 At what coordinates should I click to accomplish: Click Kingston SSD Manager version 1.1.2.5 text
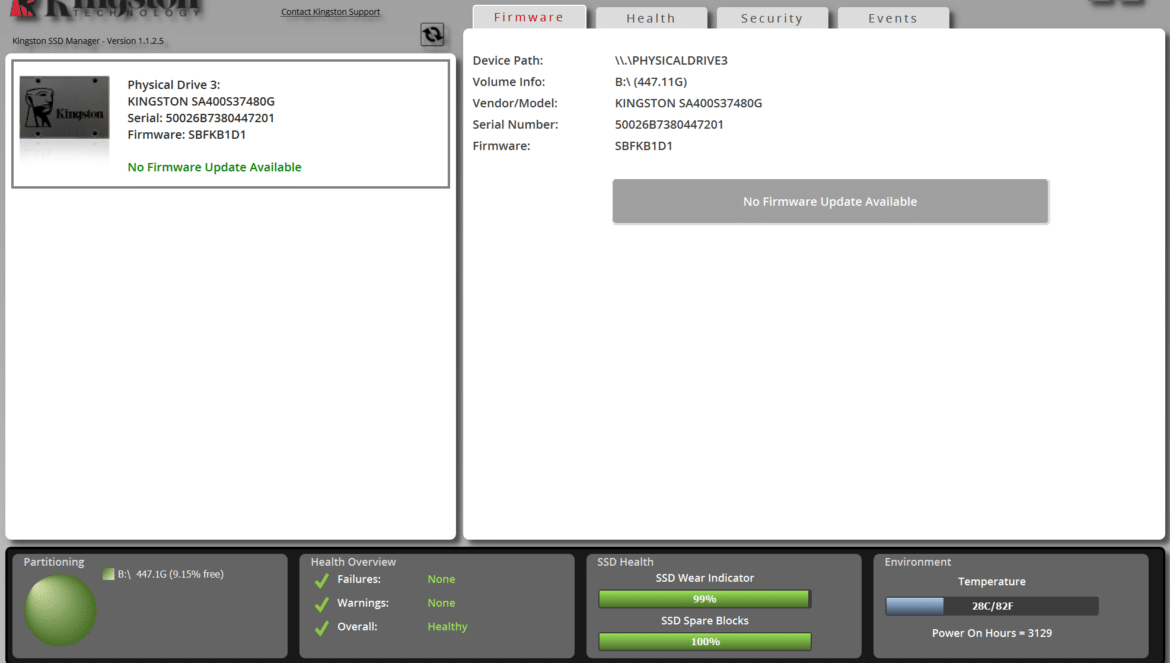(x=88, y=41)
